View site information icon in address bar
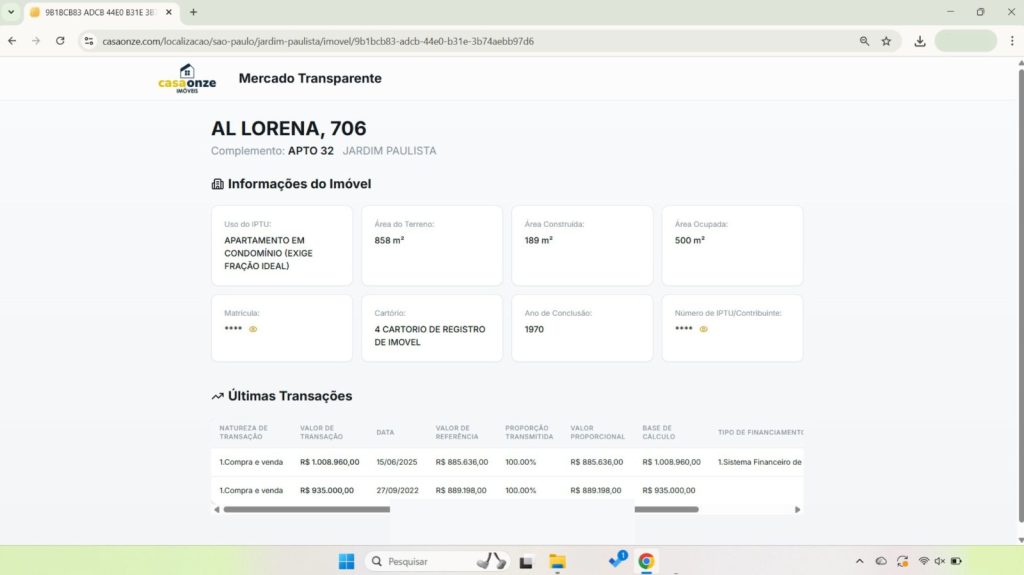 [x=89, y=41]
